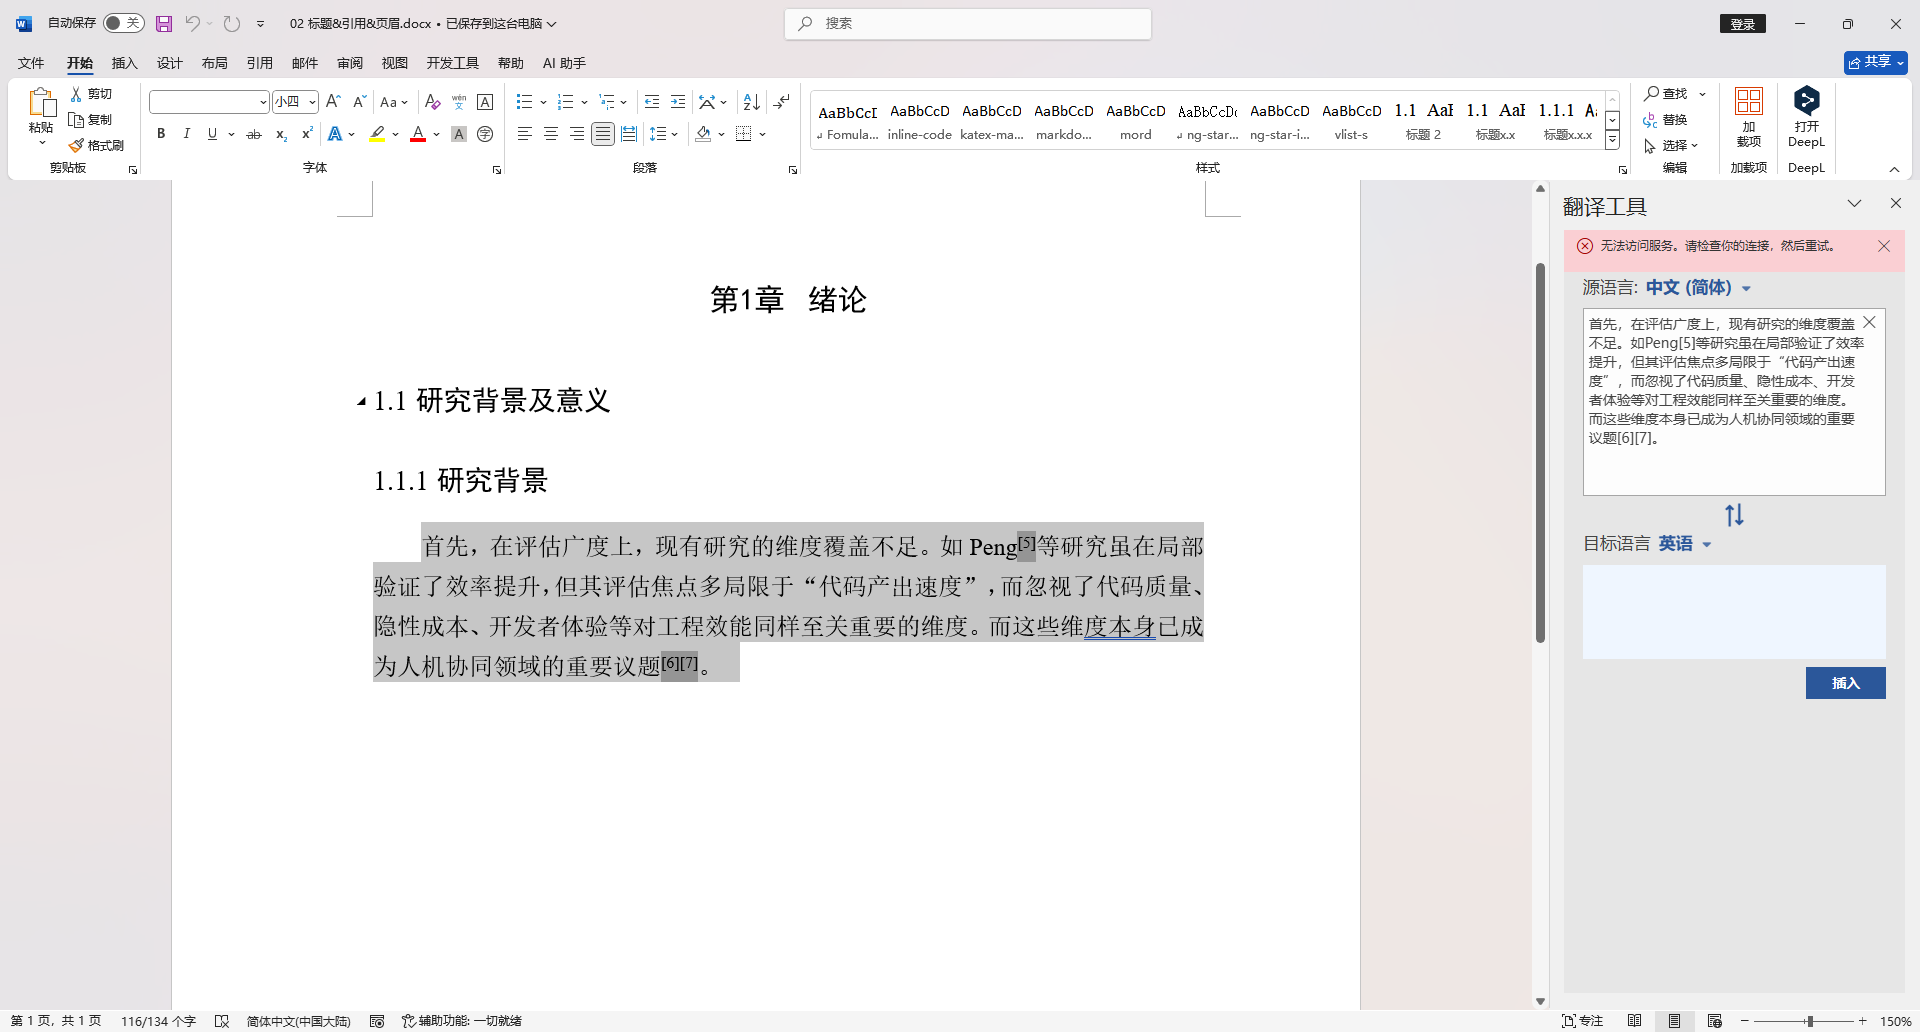Apply strikethrough formatting
Image resolution: width=1920 pixels, height=1032 pixels.
point(254,134)
